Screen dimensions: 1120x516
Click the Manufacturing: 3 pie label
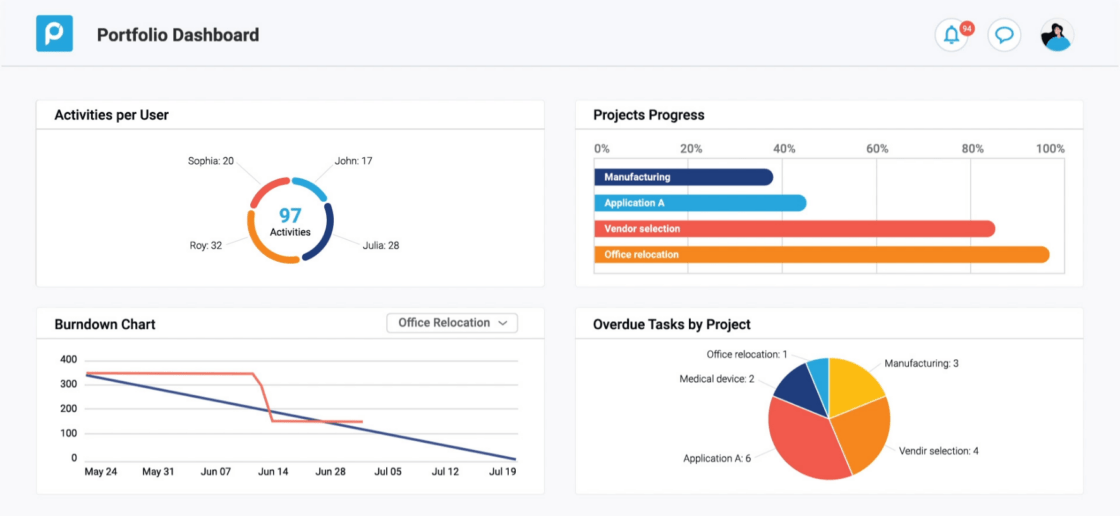(x=921, y=364)
